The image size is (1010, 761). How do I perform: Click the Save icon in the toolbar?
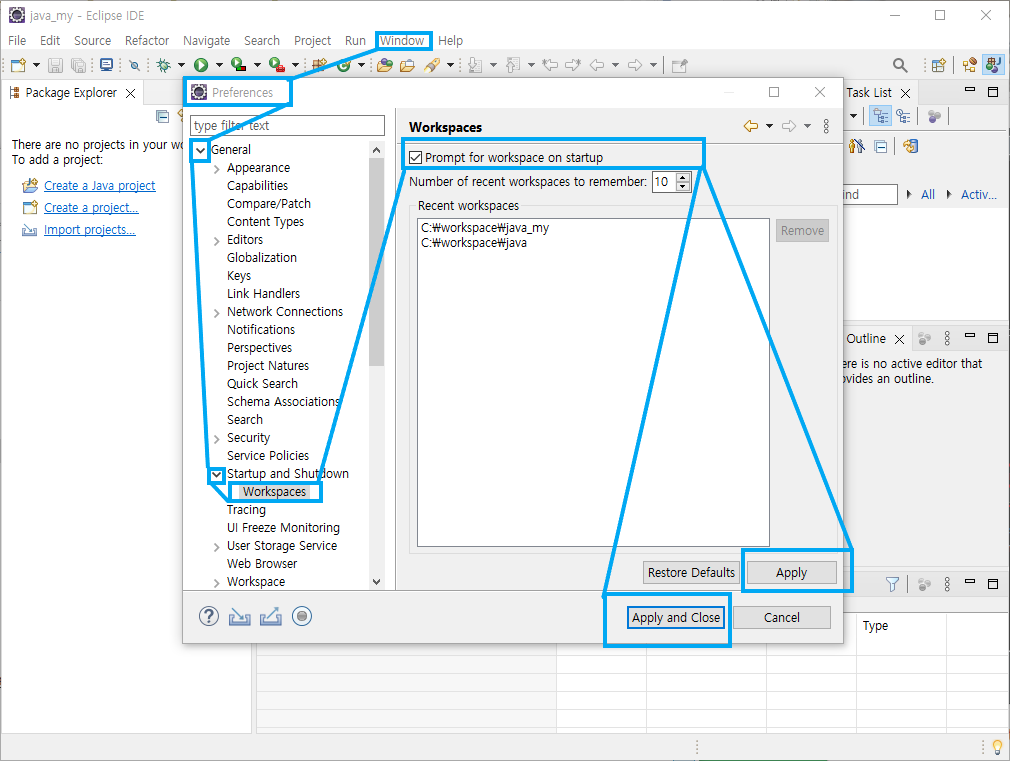55,65
